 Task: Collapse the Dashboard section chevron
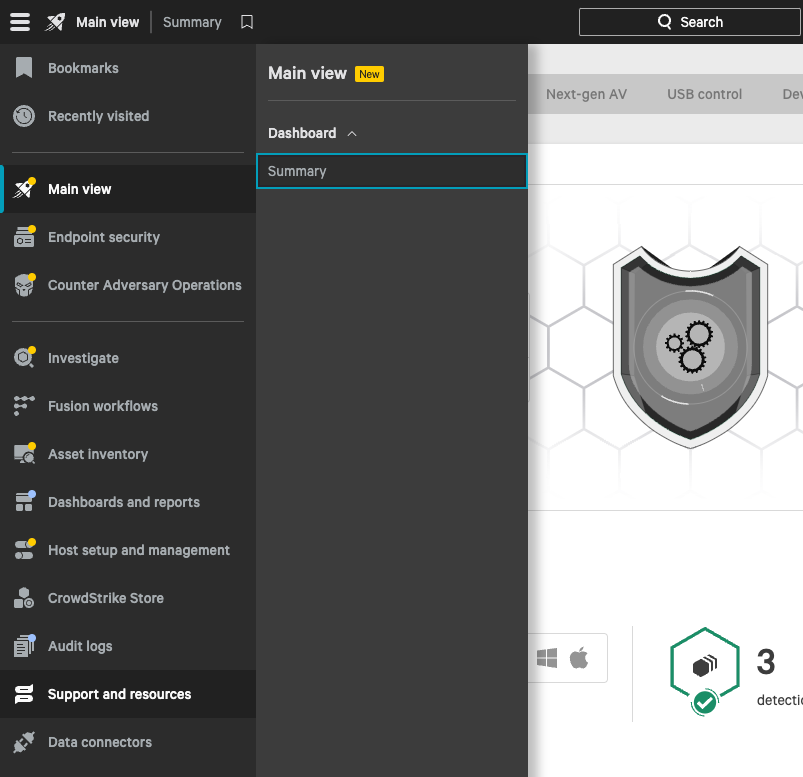tap(351, 133)
